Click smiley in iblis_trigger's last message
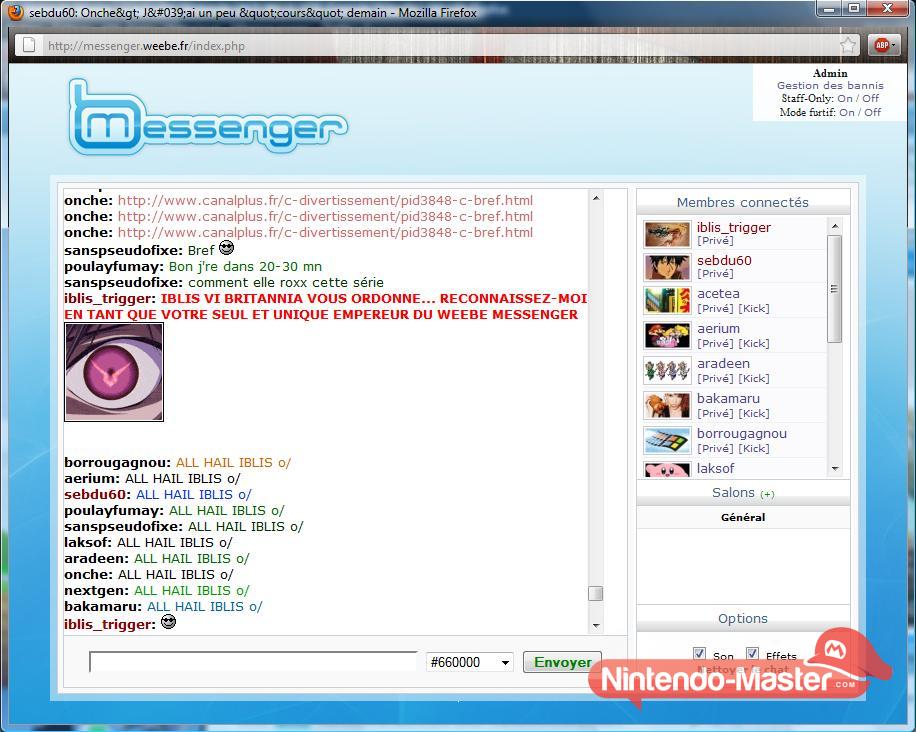The height and width of the screenshot is (732, 916). tap(168, 622)
